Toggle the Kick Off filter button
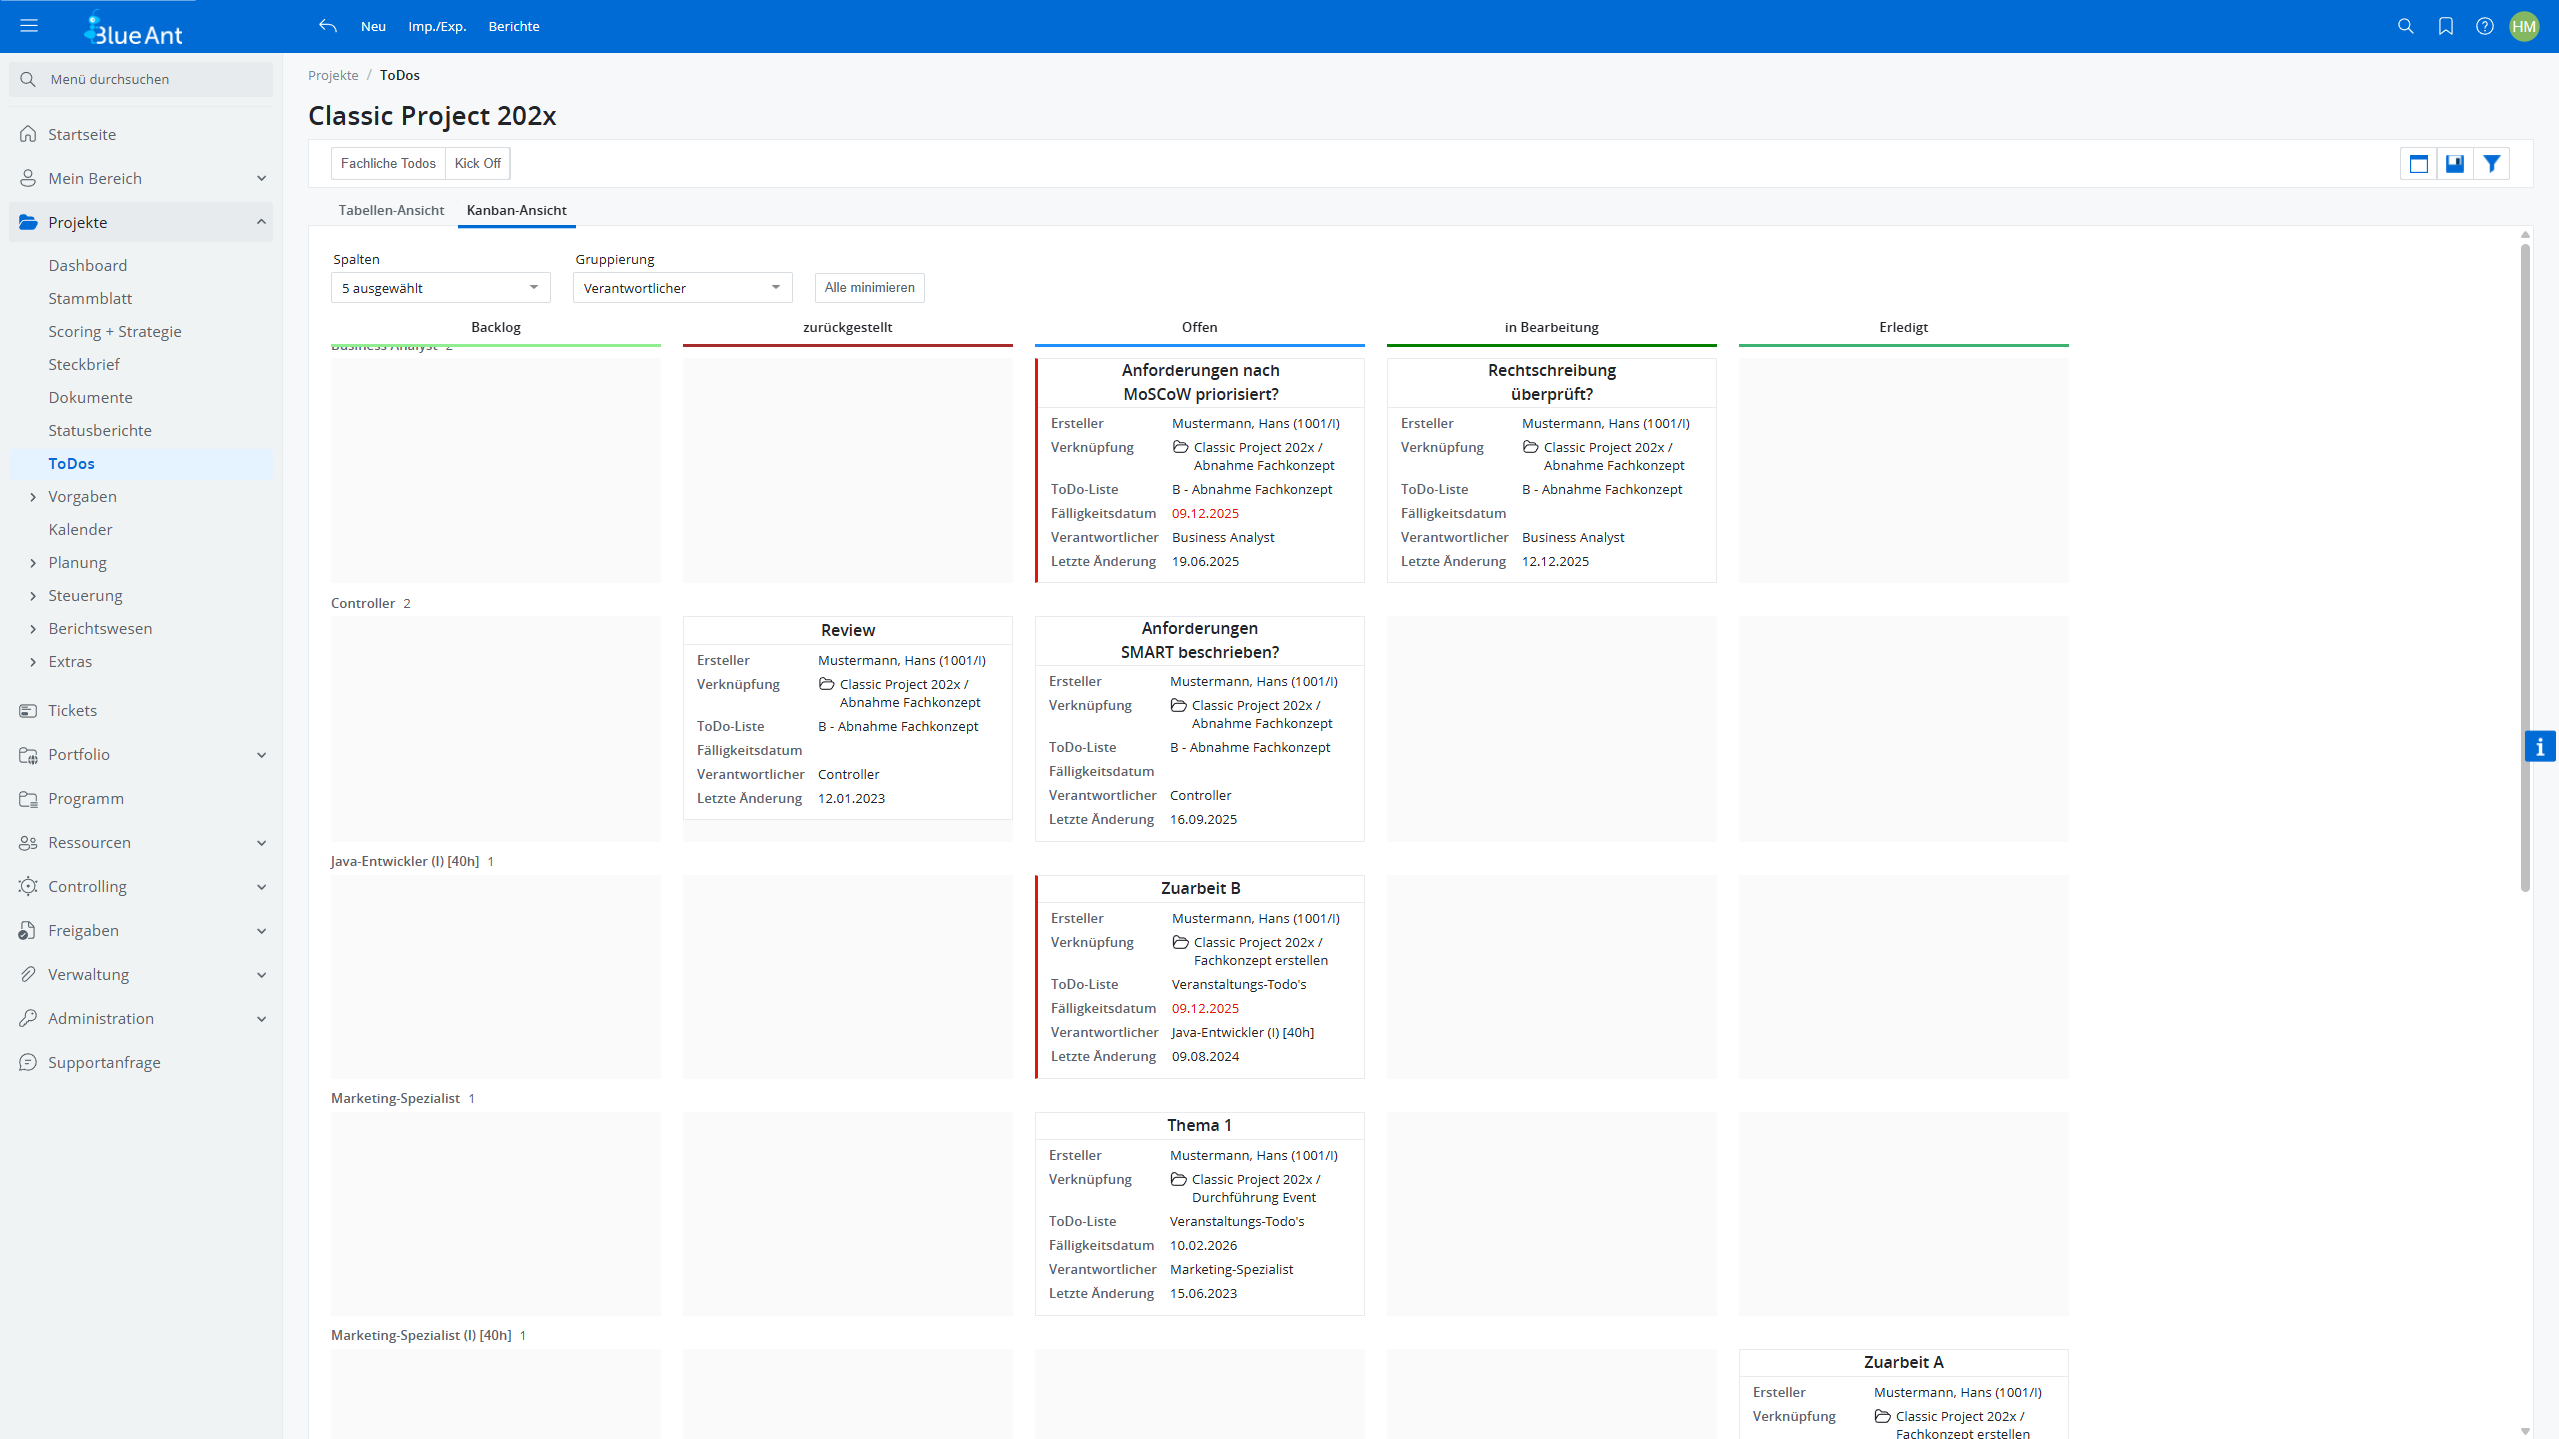Viewport: 2559px width, 1439px height. (x=477, y=163)
